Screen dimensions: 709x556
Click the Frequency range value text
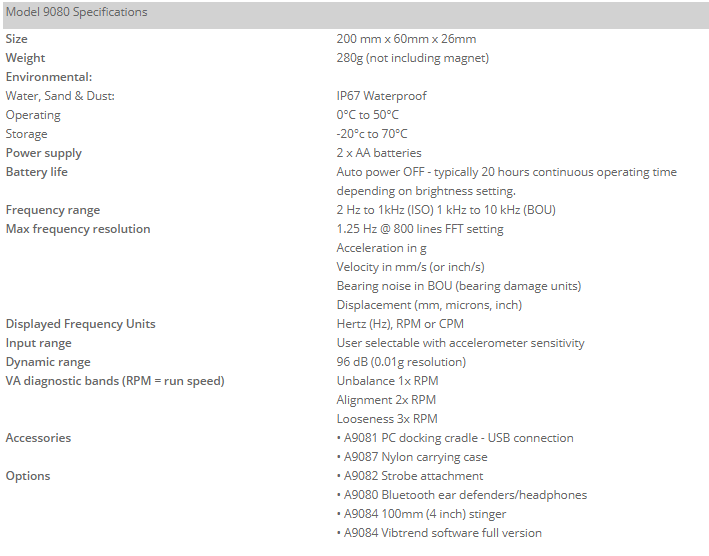(x=446, y=210)
